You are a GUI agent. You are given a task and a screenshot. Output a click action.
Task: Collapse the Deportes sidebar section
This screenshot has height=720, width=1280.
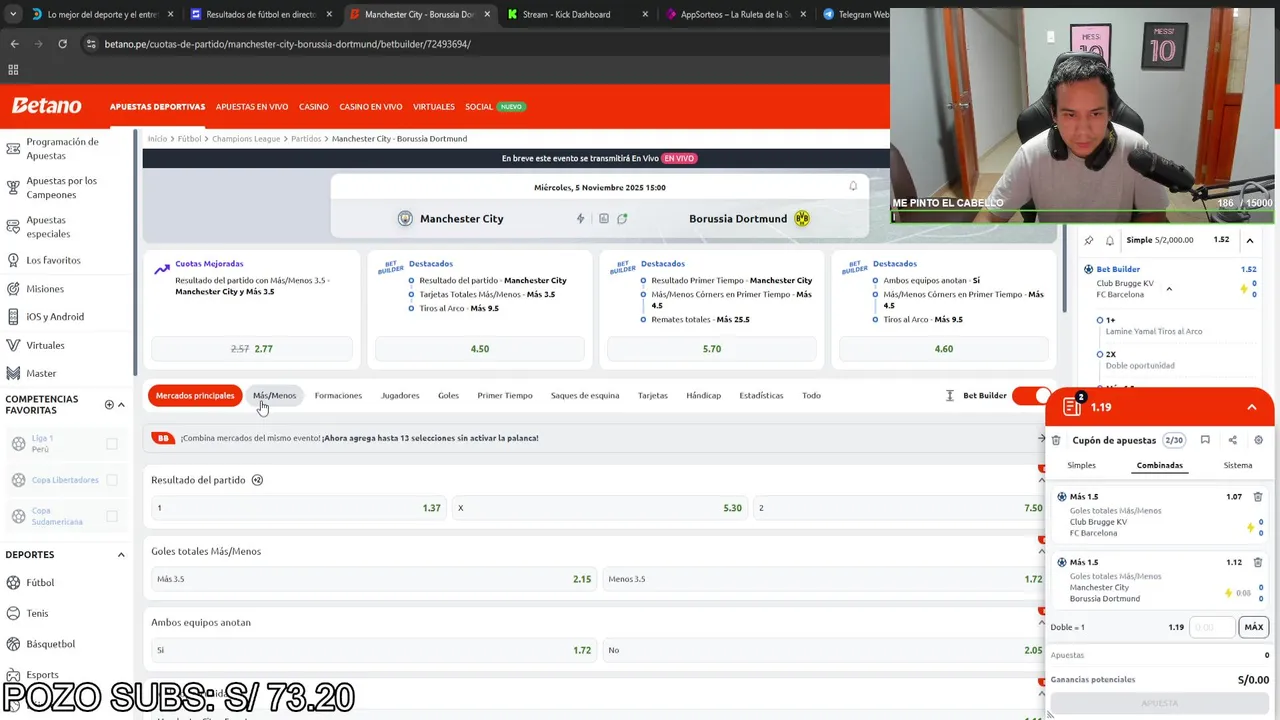coord(121,555)
